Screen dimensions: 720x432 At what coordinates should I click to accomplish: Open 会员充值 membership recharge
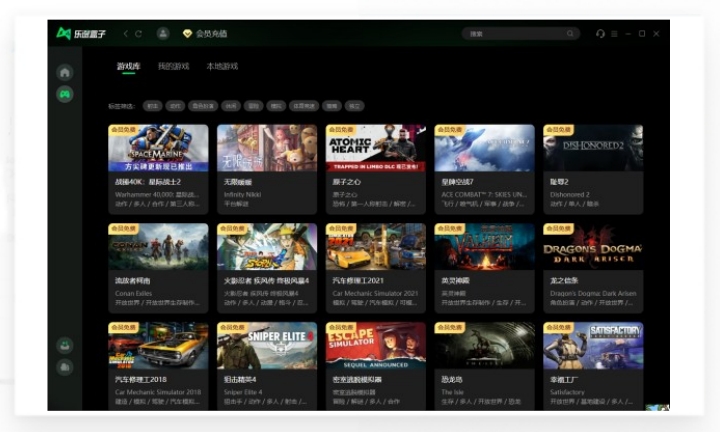coord(205,34)
